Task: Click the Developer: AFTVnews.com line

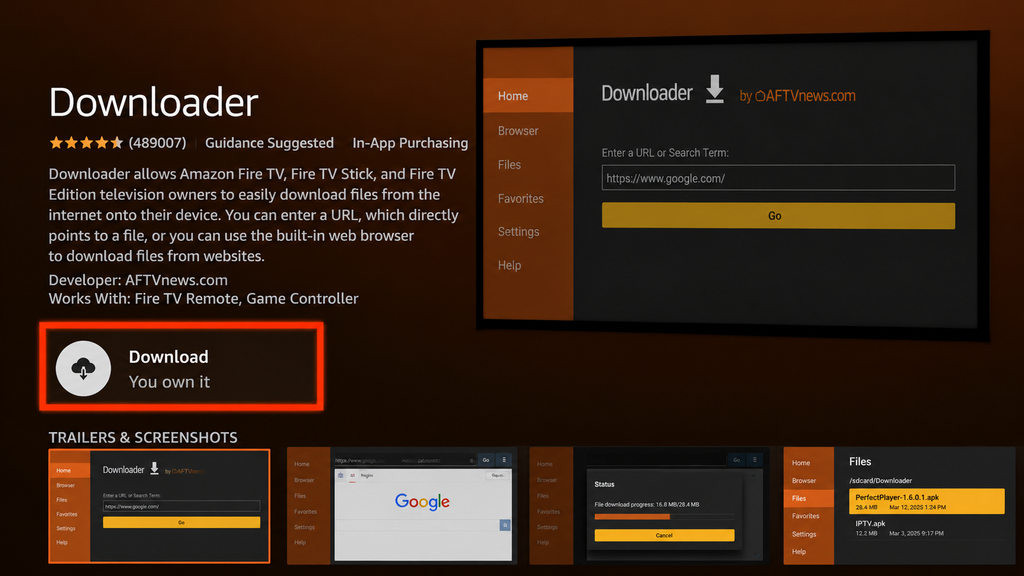Action: click(138, 280)
